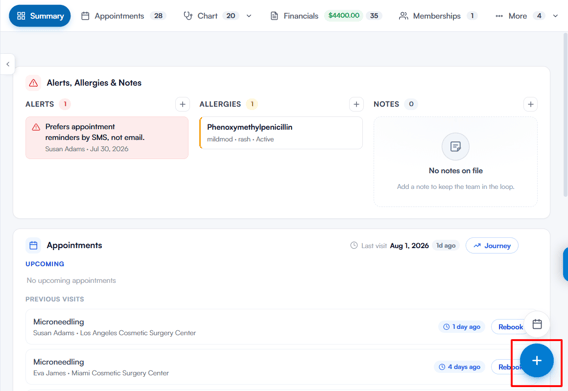Click the Journey button
568x391 pixels.
click(492, 246)
